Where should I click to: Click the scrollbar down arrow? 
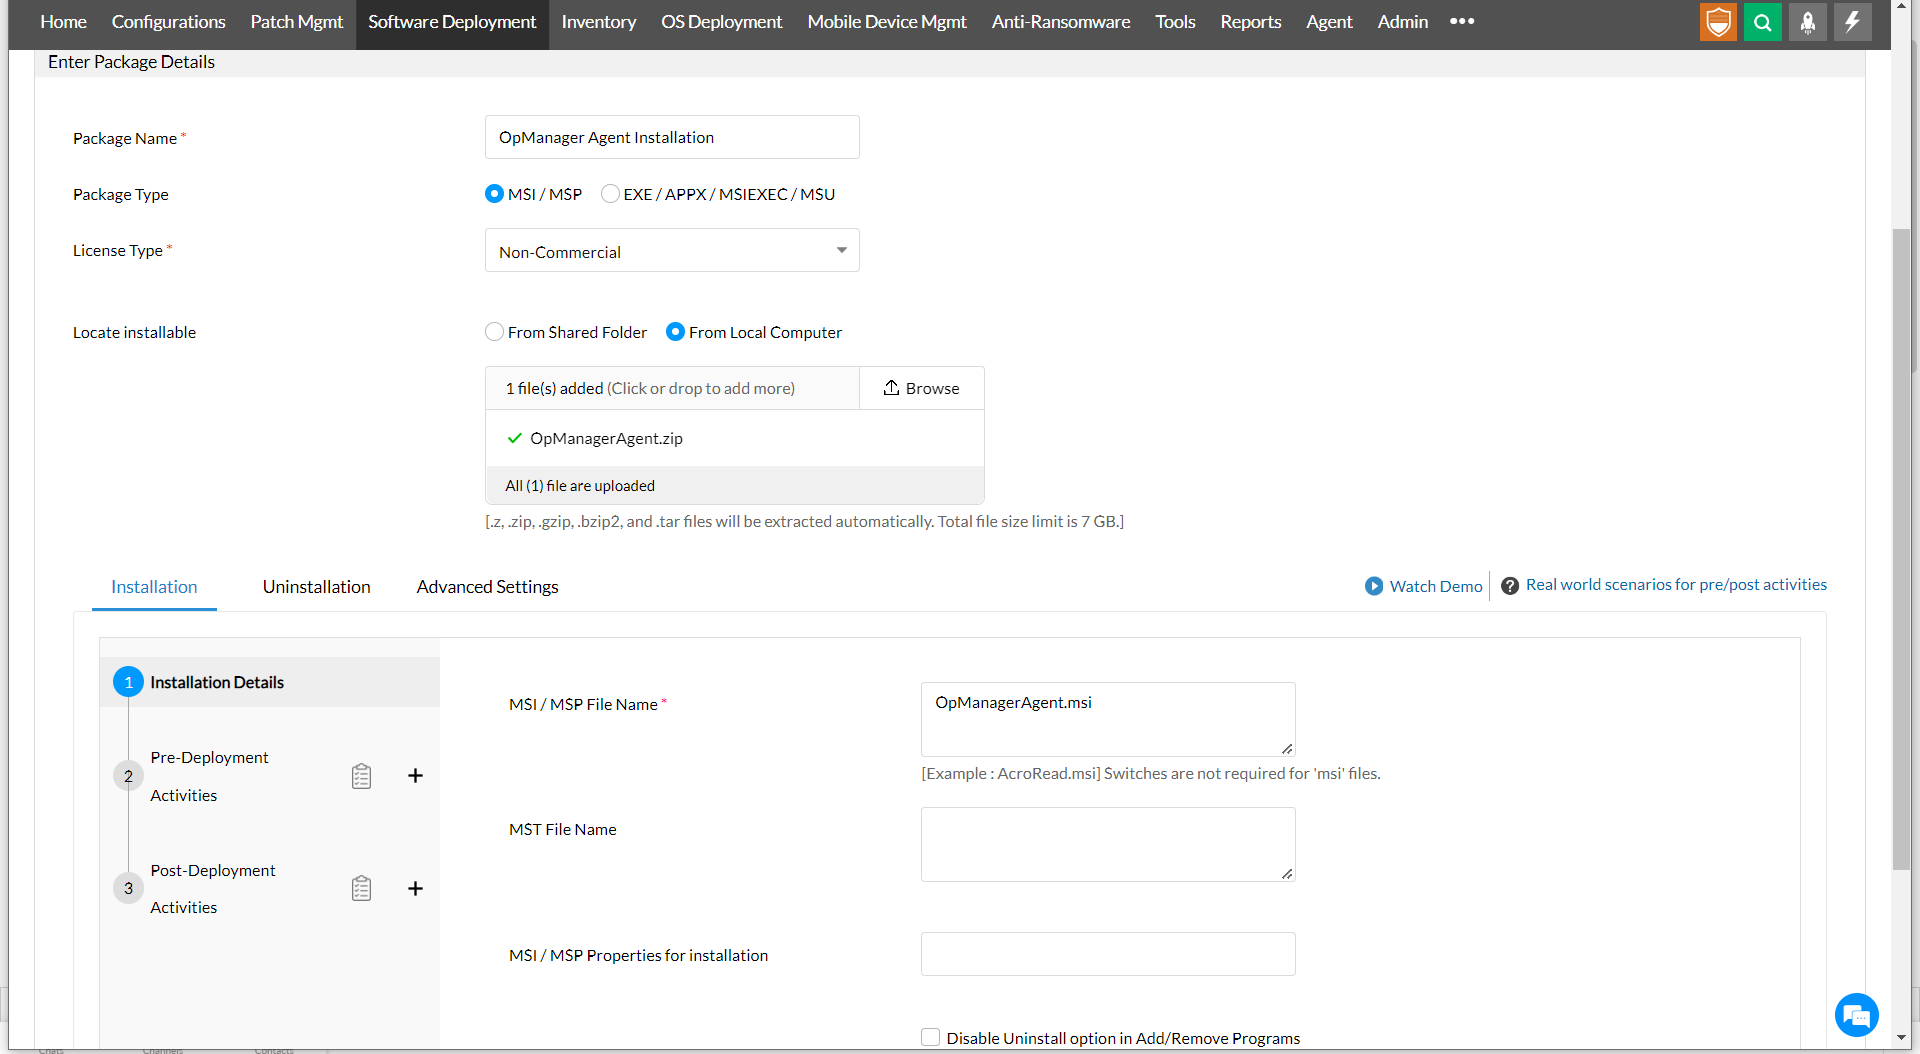(x=1901, y=1038)
